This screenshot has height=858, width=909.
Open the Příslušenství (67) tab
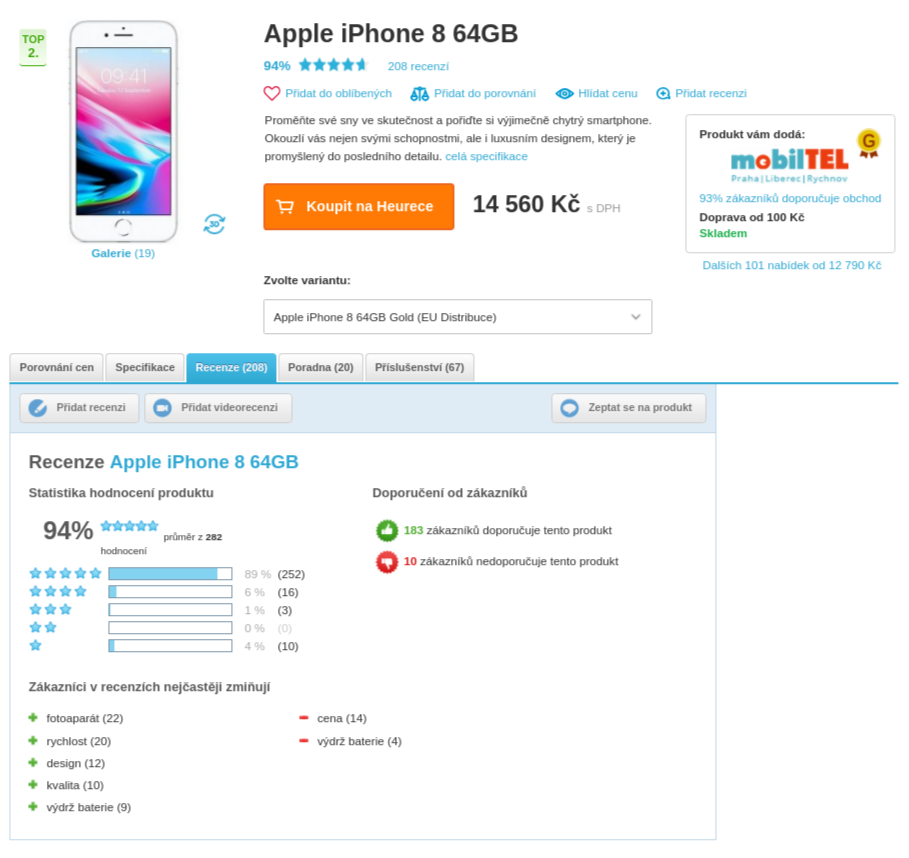[420, 367]
